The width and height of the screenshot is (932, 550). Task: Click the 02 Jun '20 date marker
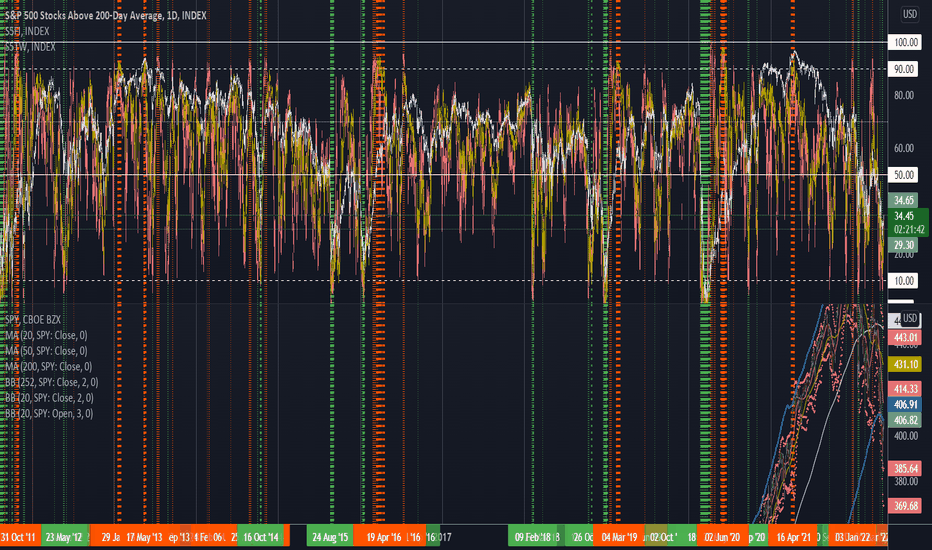[722, 538]
